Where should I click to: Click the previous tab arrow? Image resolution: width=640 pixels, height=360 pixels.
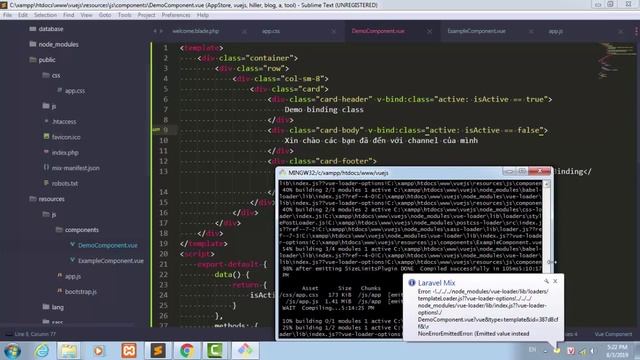(x=155, y=31)
